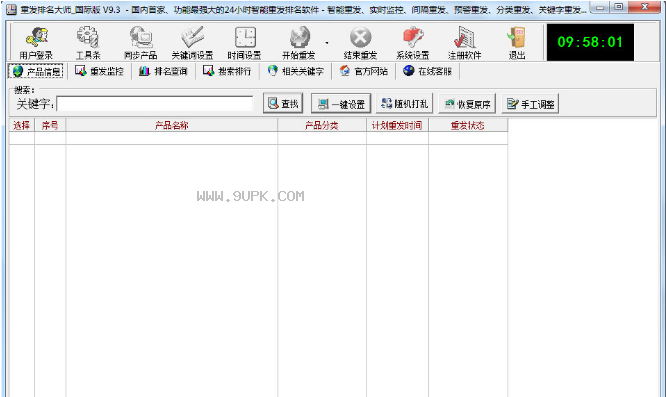Sort by 重发状态 column header
Image resolution: width=666 pixels, height=397 pixels.
468,125
